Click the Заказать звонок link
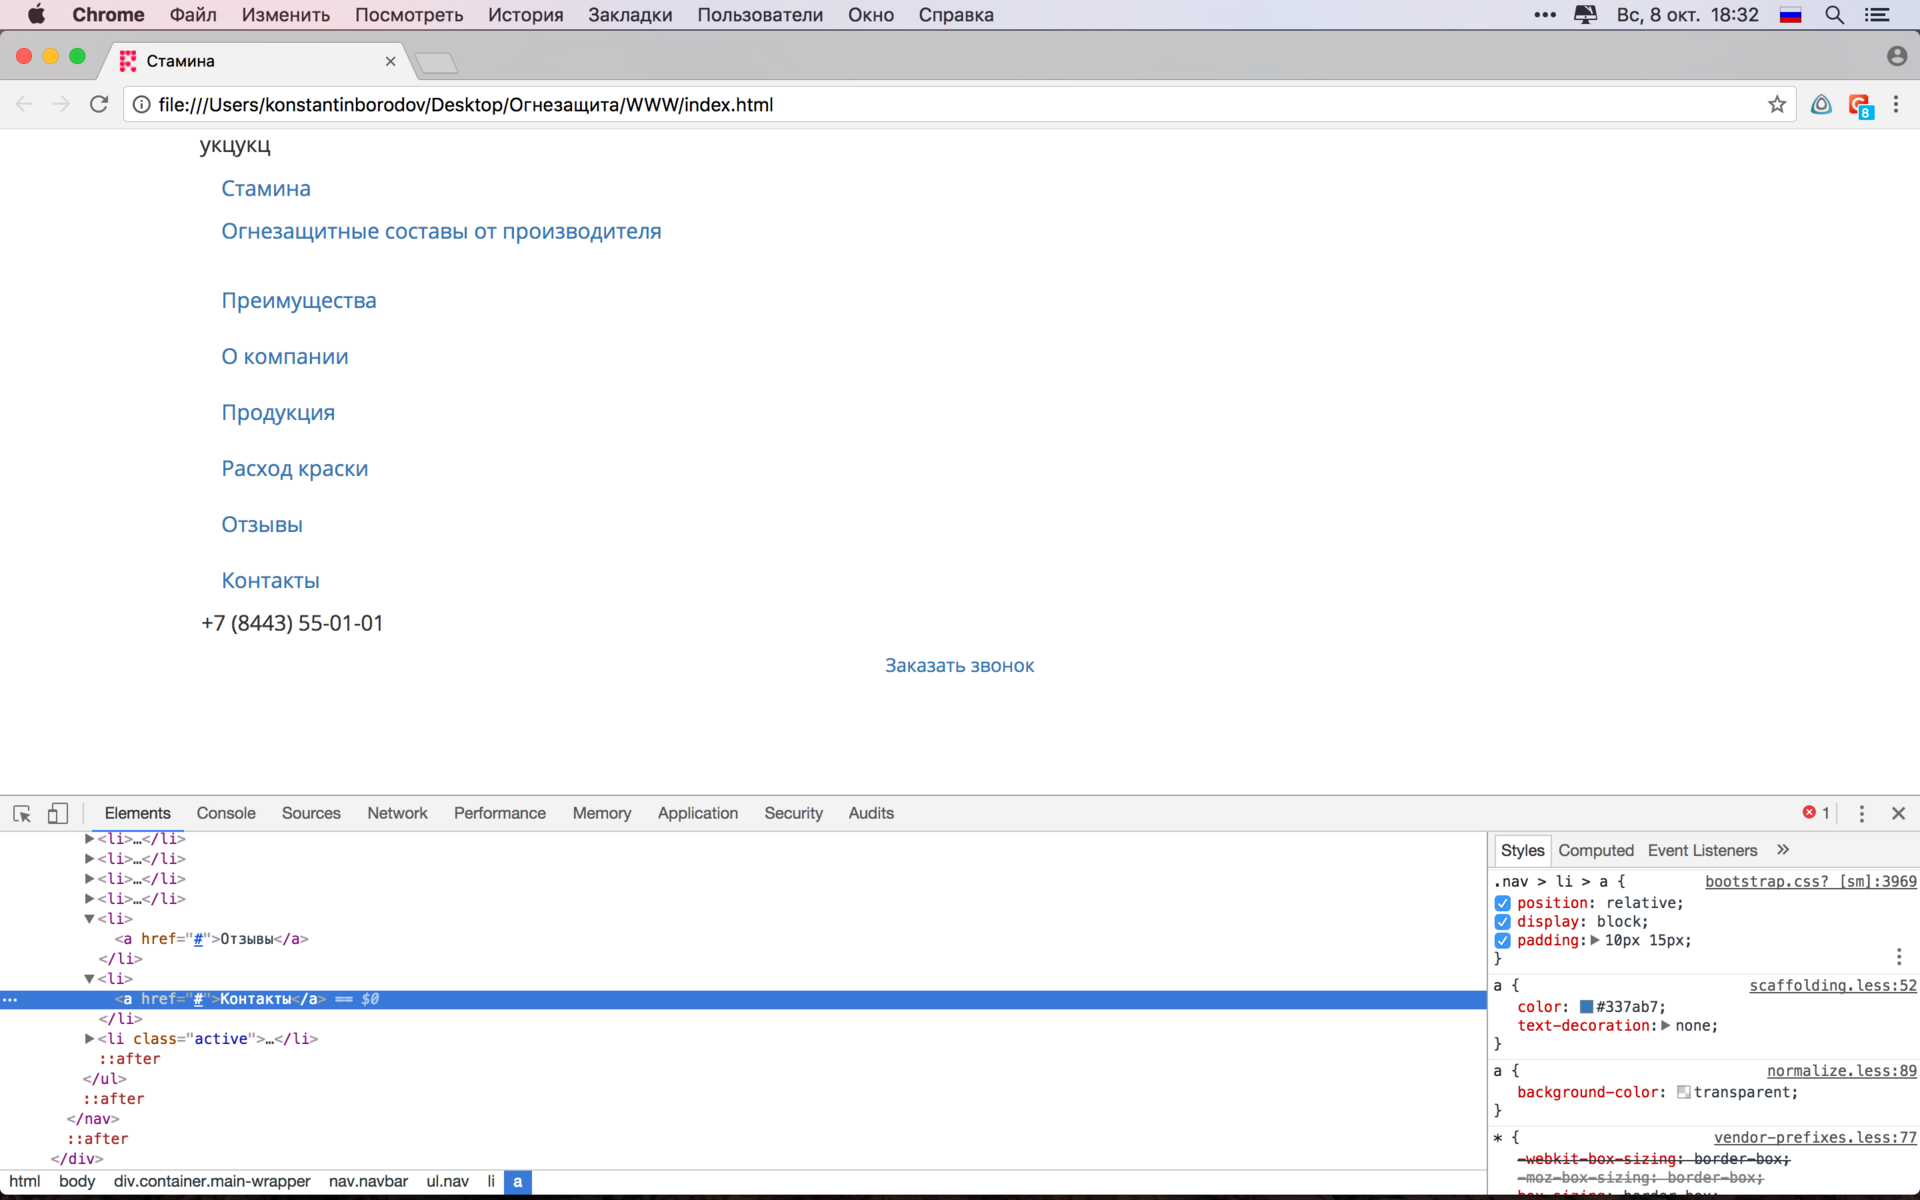The image size is (1920, 1200). tap(959, 666)
